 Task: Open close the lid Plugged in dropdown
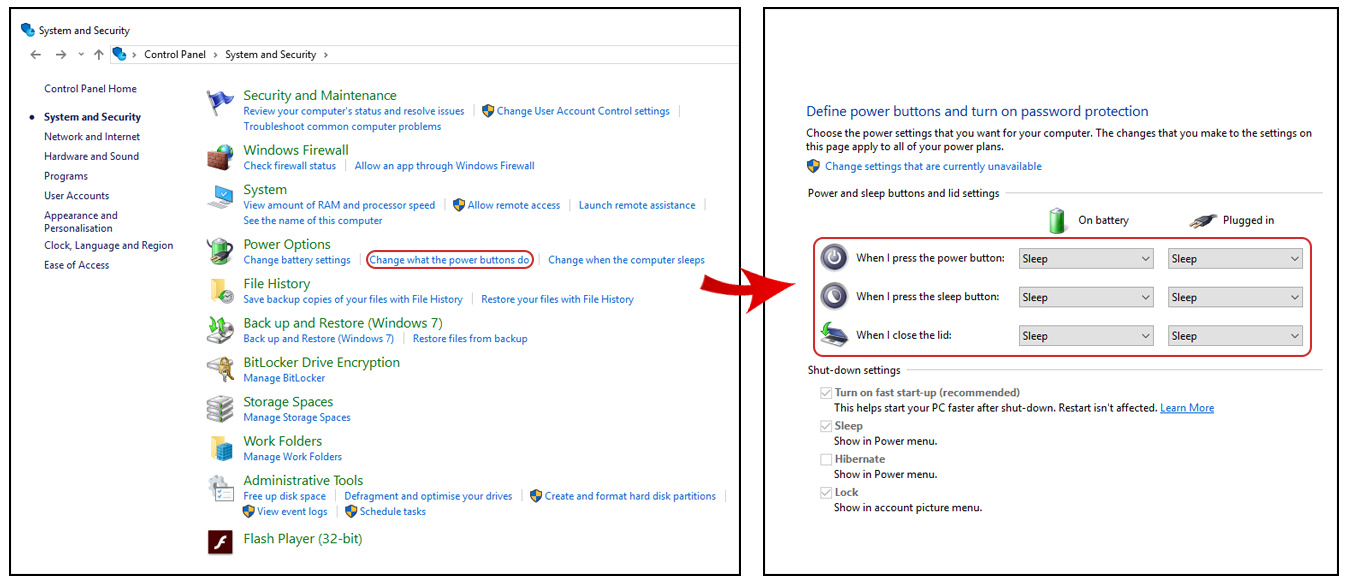click(1235, 336)
